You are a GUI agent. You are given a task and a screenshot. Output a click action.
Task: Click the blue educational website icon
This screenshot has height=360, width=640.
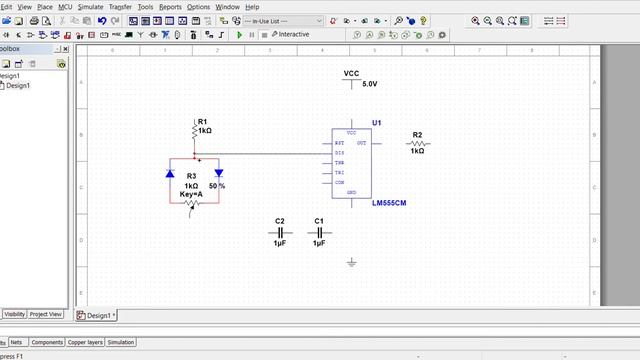tap(411, 21)
